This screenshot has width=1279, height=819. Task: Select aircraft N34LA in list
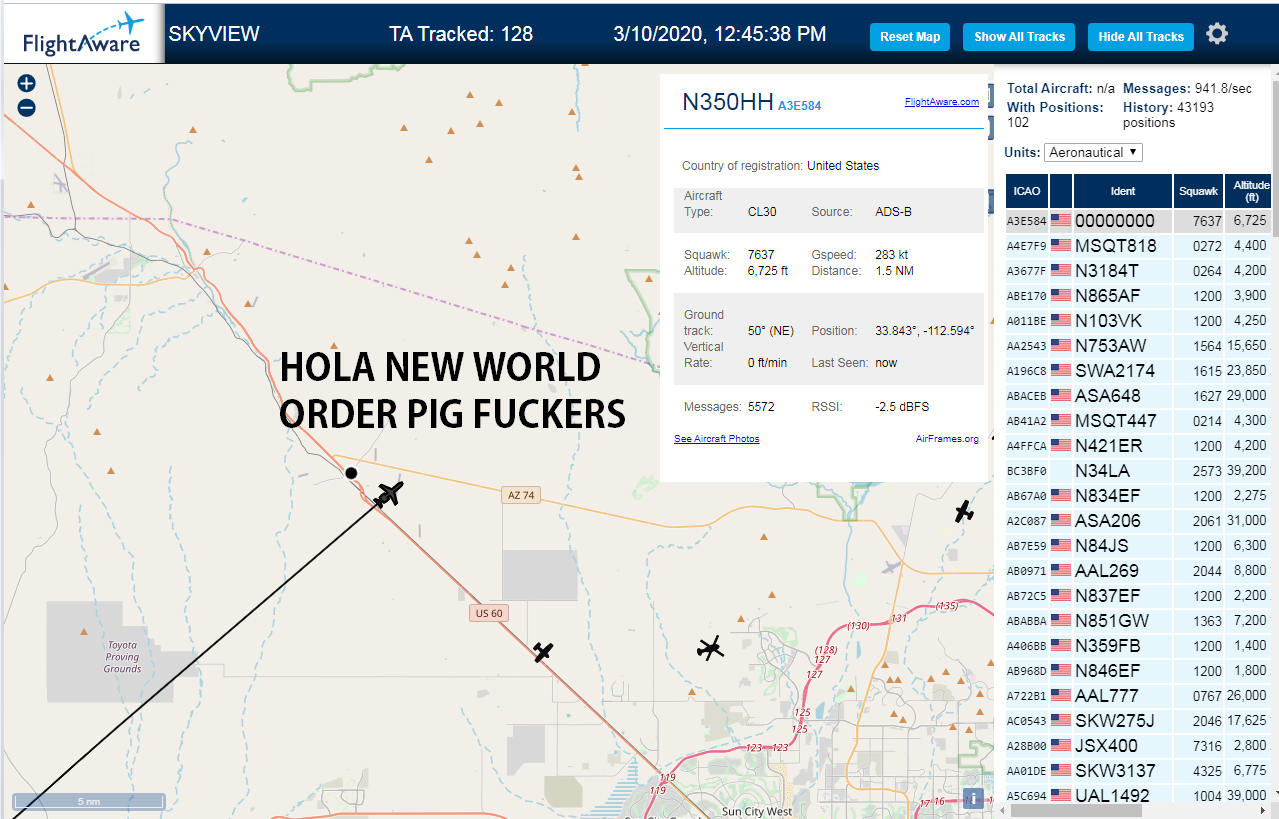pyautogui.click(x=1138, y=471)
